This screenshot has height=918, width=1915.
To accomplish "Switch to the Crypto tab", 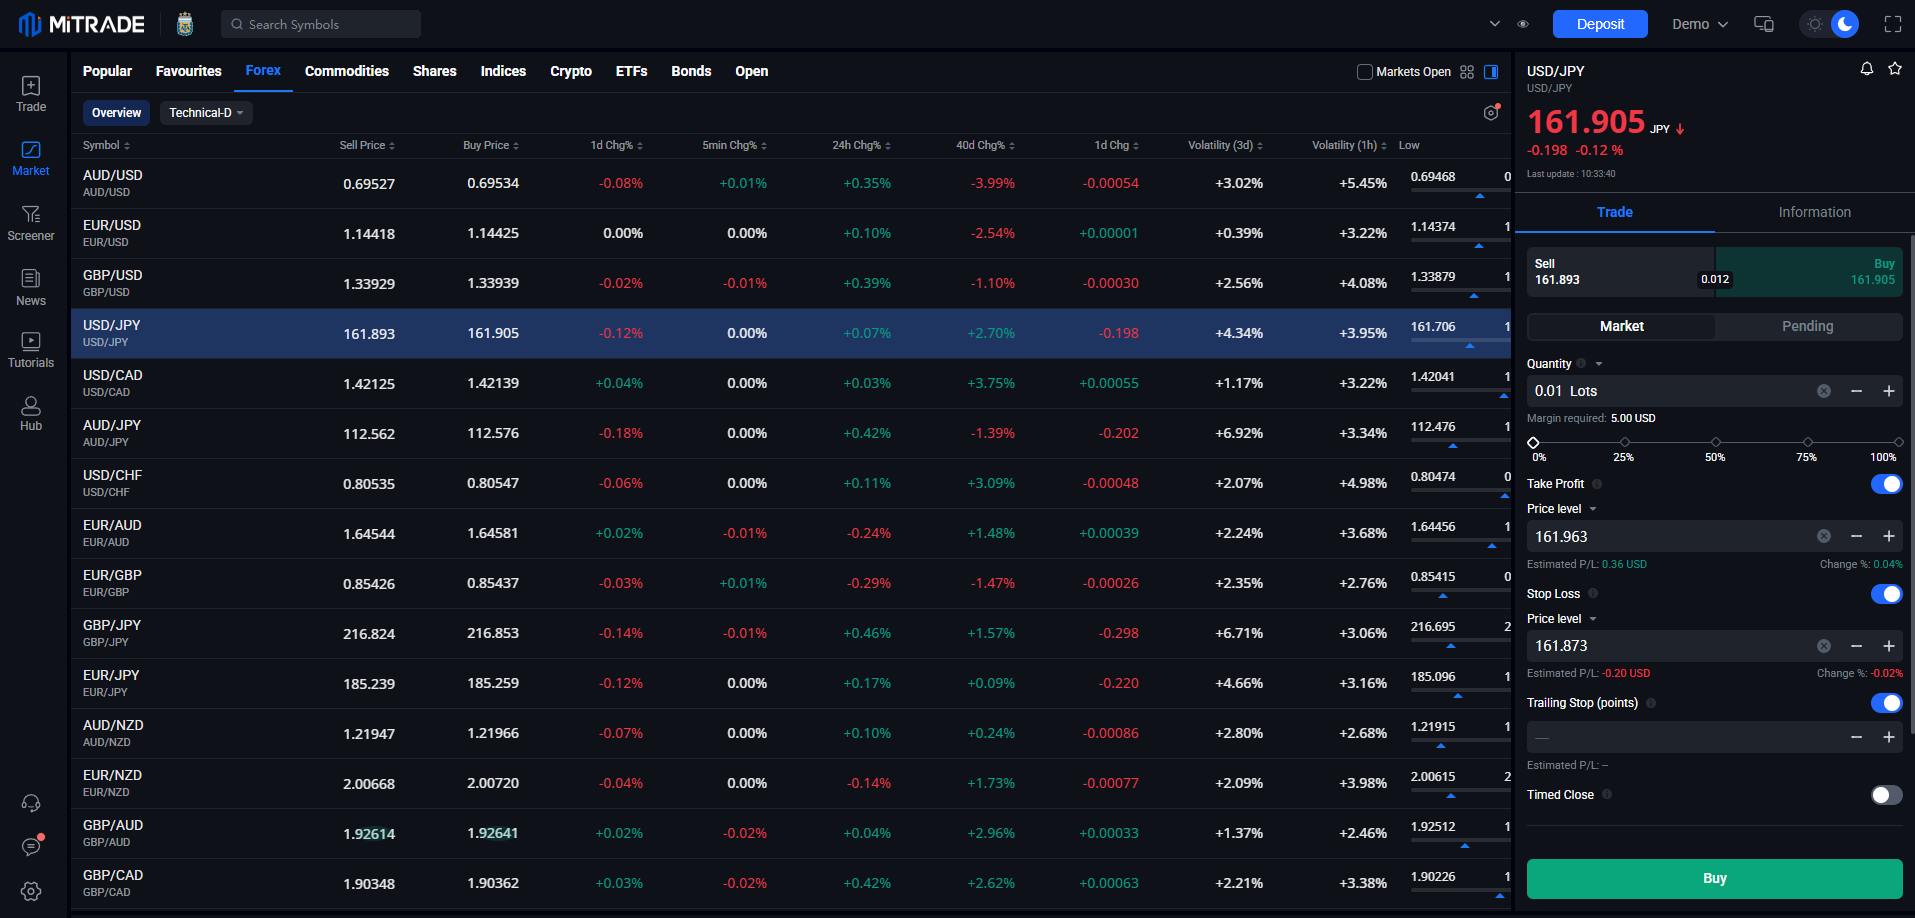I will coord(571,71).
